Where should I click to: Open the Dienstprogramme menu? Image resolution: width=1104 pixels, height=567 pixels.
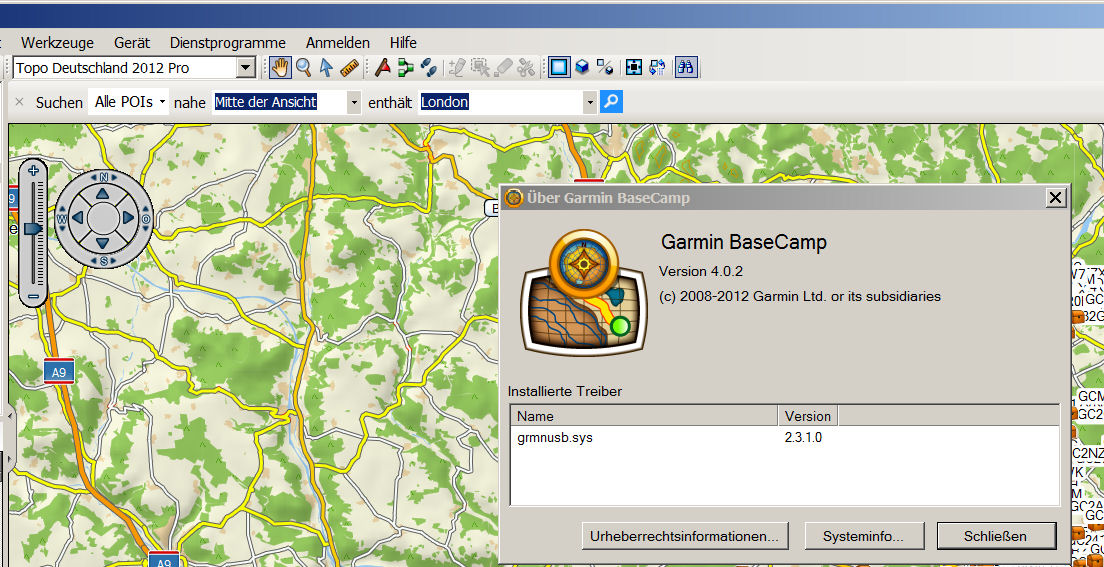(x=227, y=43)
